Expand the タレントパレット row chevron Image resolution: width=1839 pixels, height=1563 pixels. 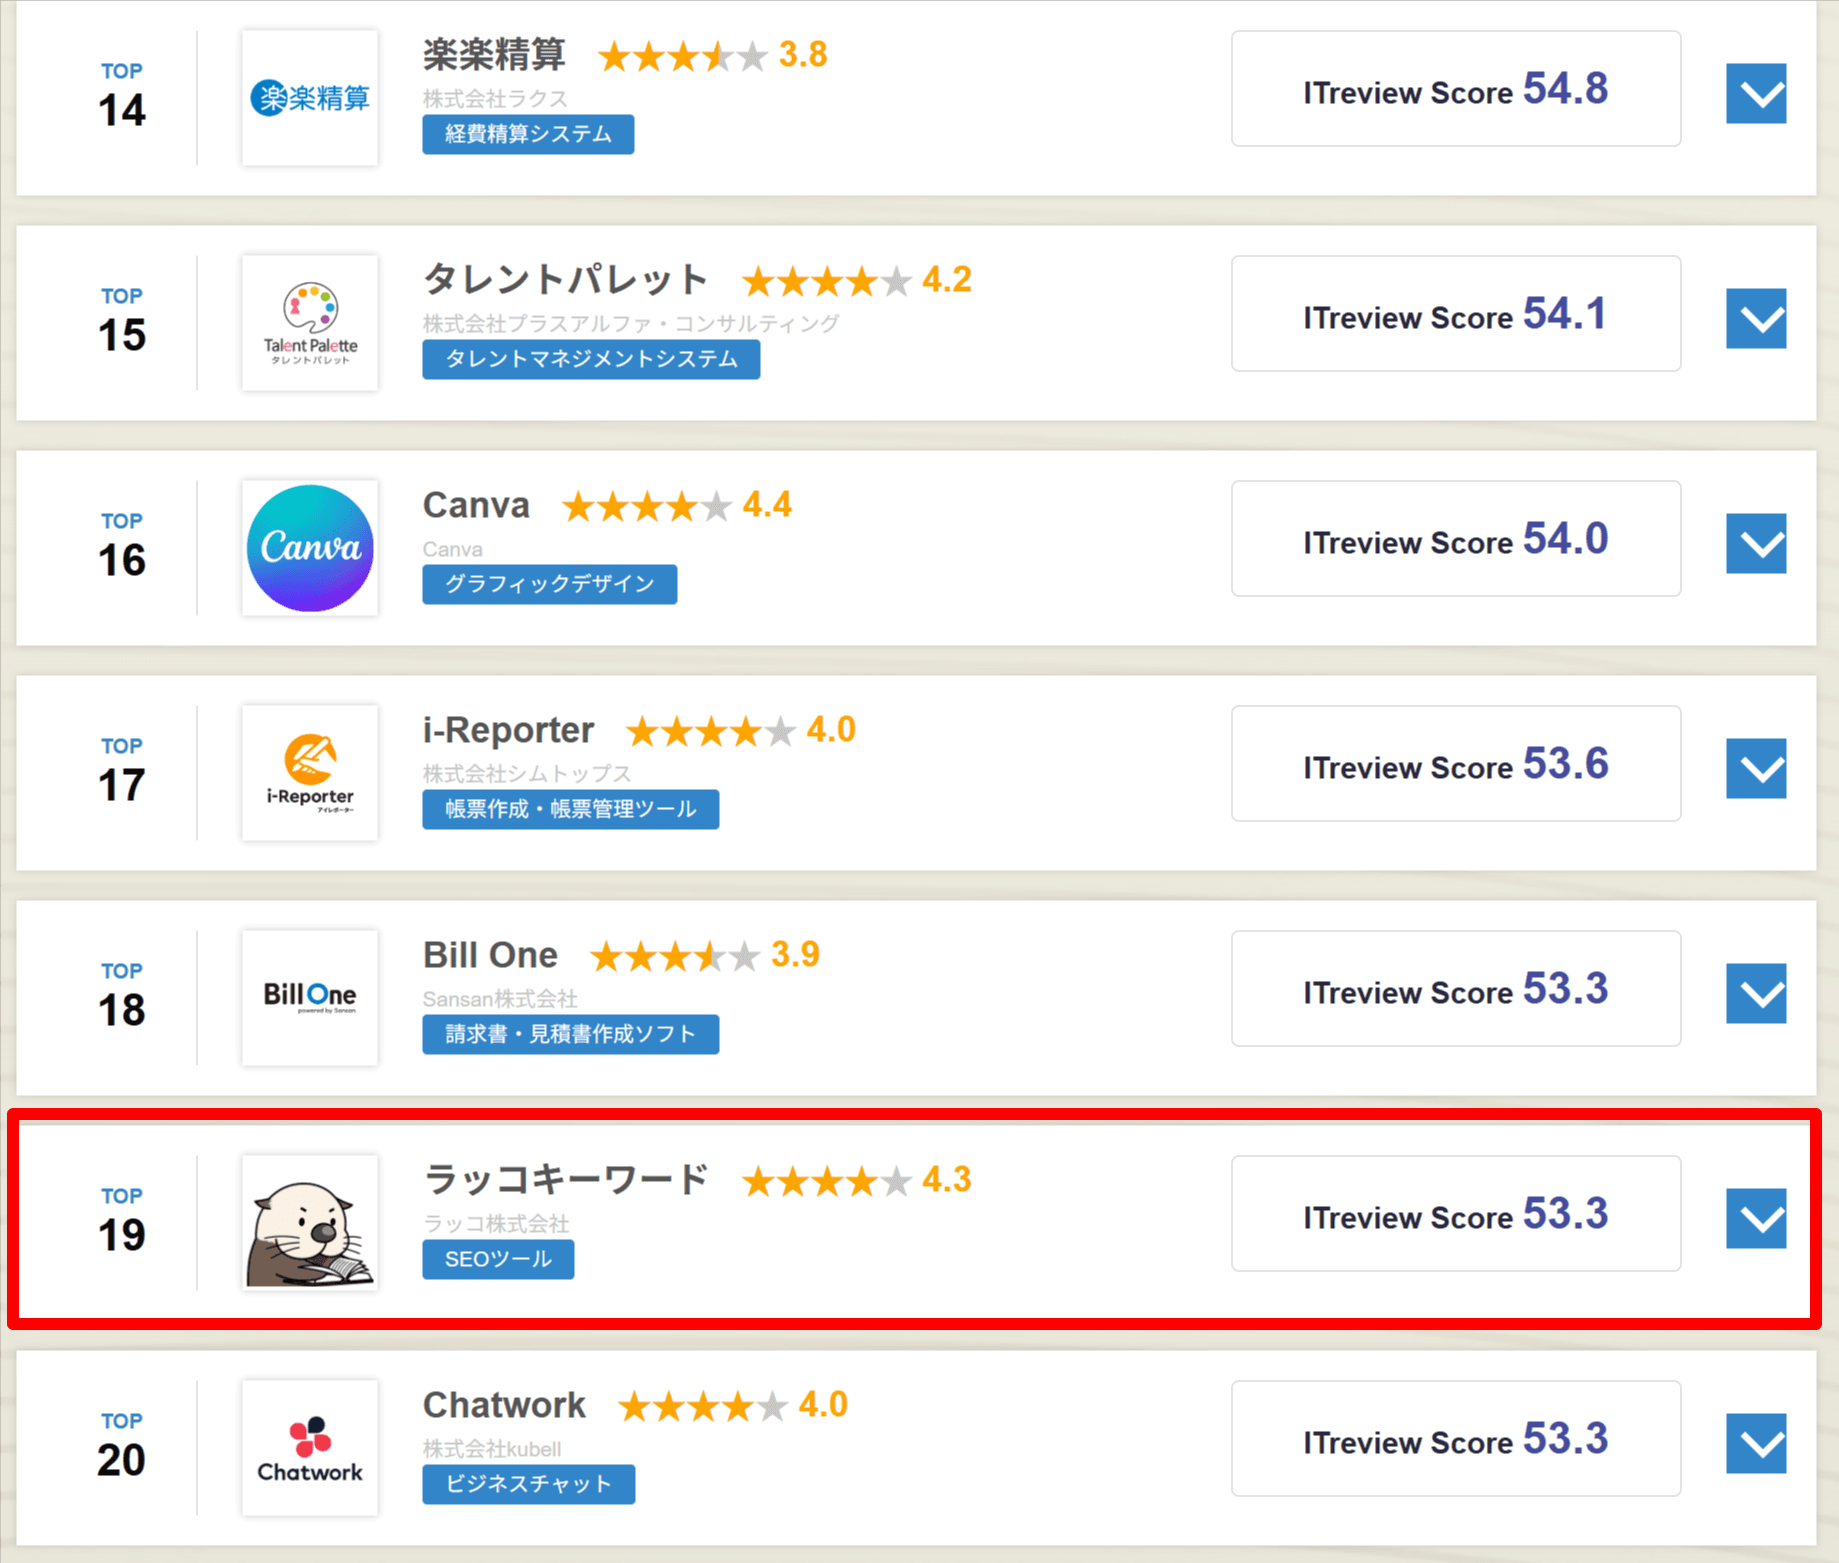1755,319
